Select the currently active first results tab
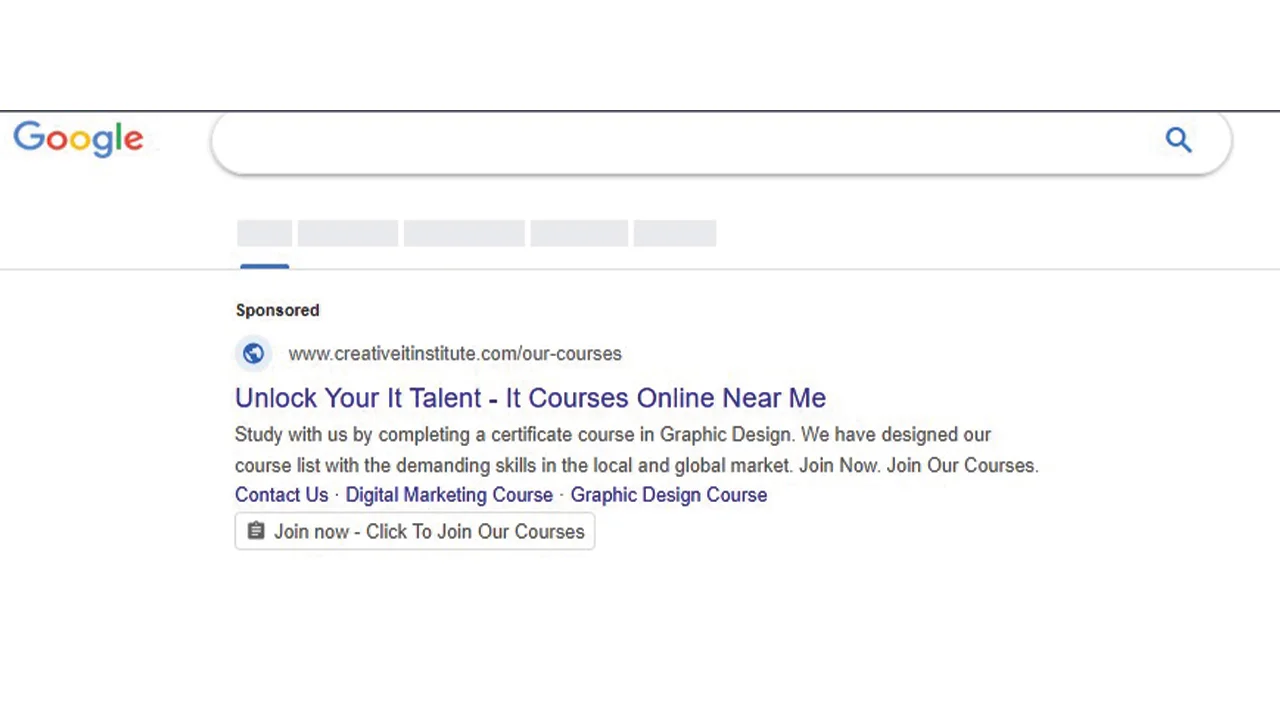The width and height of the screenshot is (1280, 720). [x=264, y=233]
